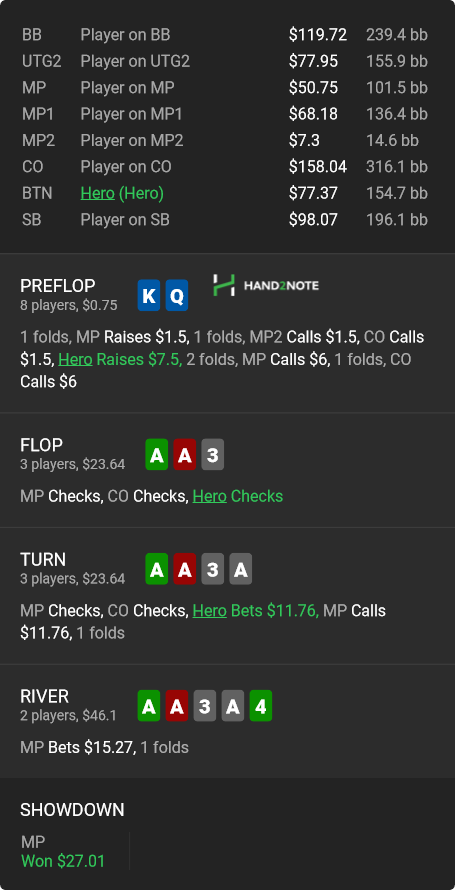Select the Player on CO row

[227, 167]
